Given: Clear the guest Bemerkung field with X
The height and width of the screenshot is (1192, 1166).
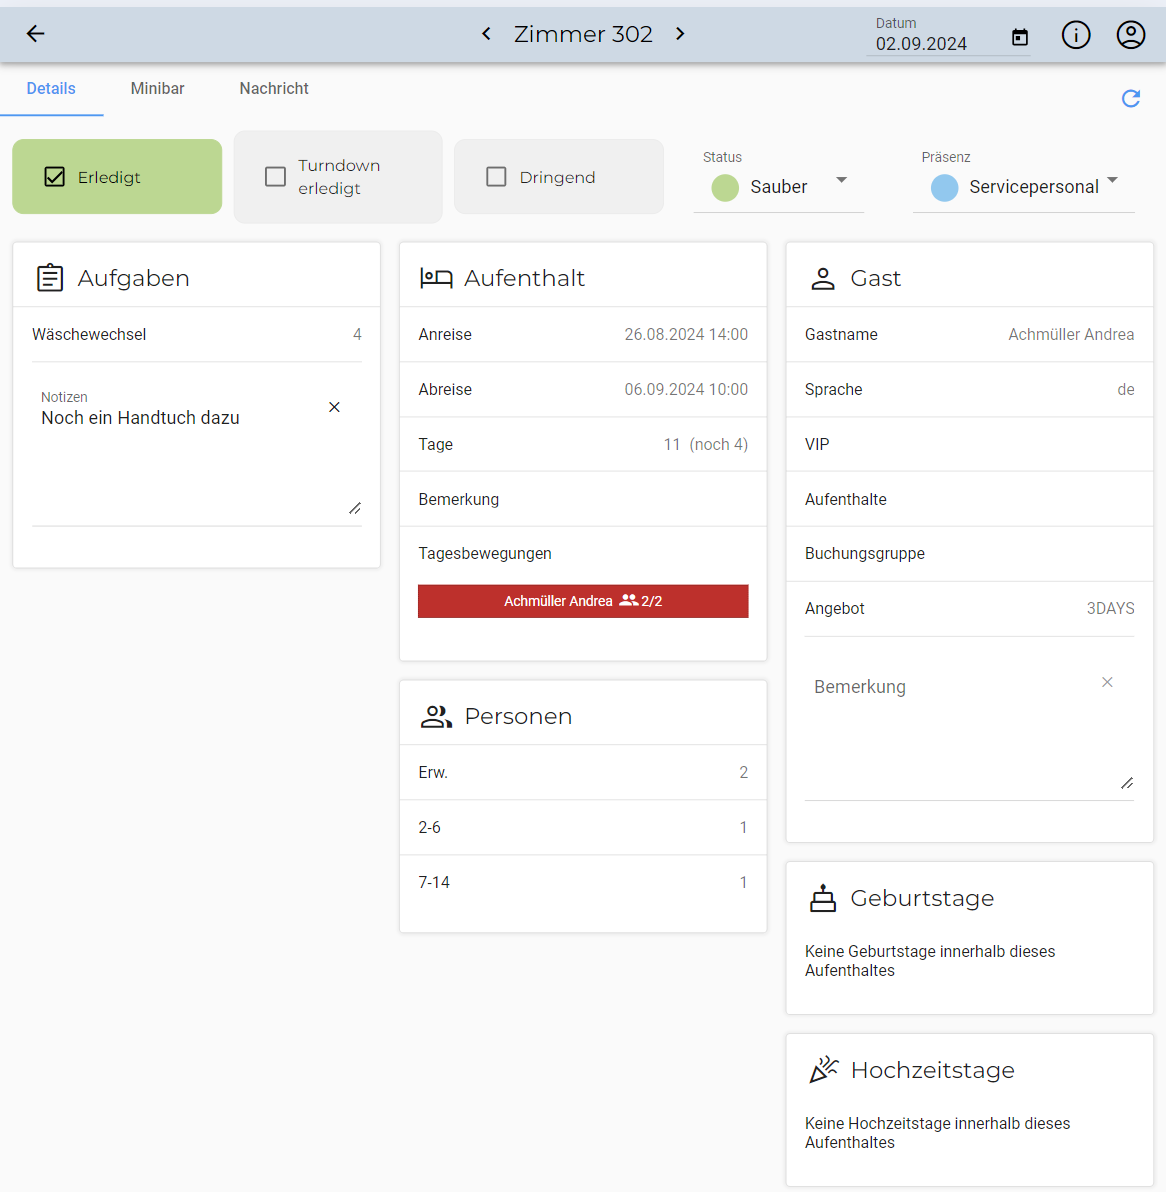Looking at the screenshot, I should [x=1107, y=682].
